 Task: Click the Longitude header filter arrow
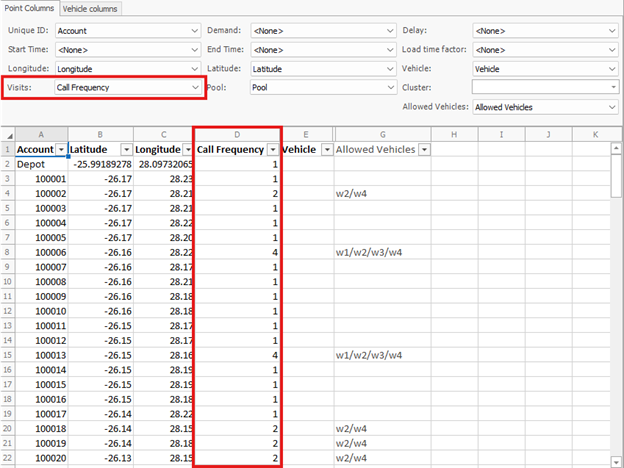(x=185, y=149)
